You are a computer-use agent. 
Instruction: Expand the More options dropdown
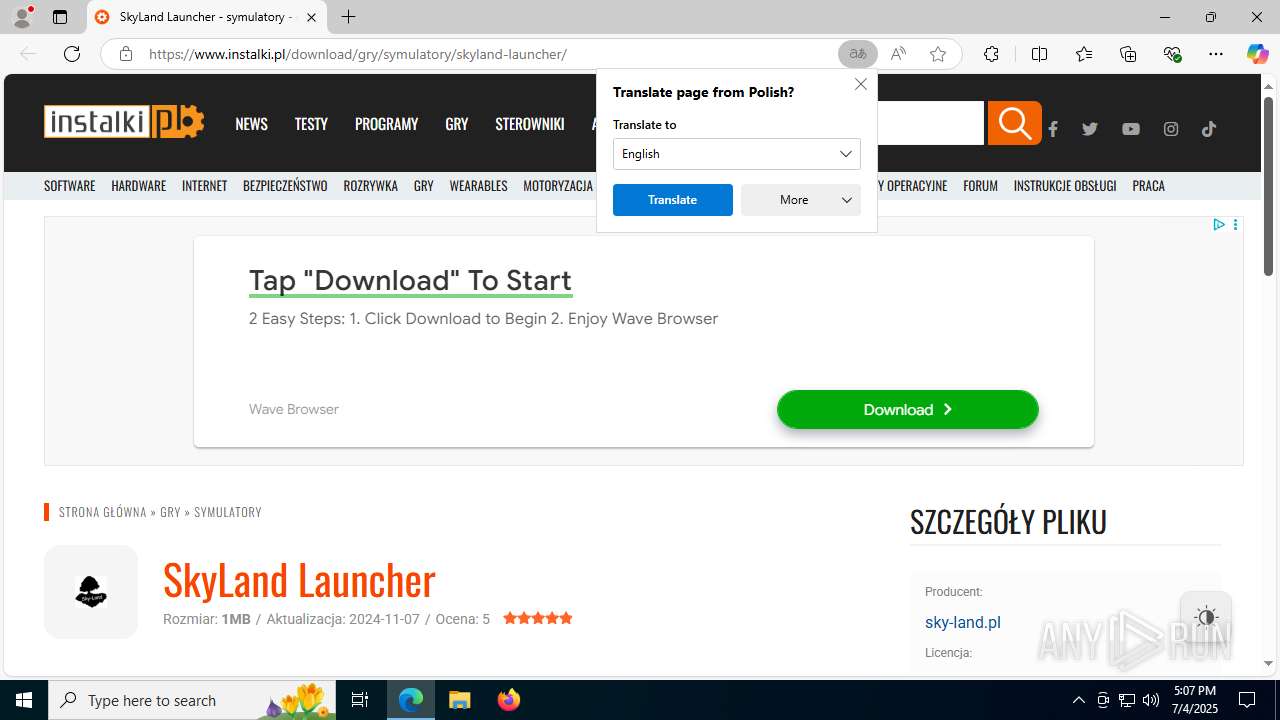click(x=801, y=200)
